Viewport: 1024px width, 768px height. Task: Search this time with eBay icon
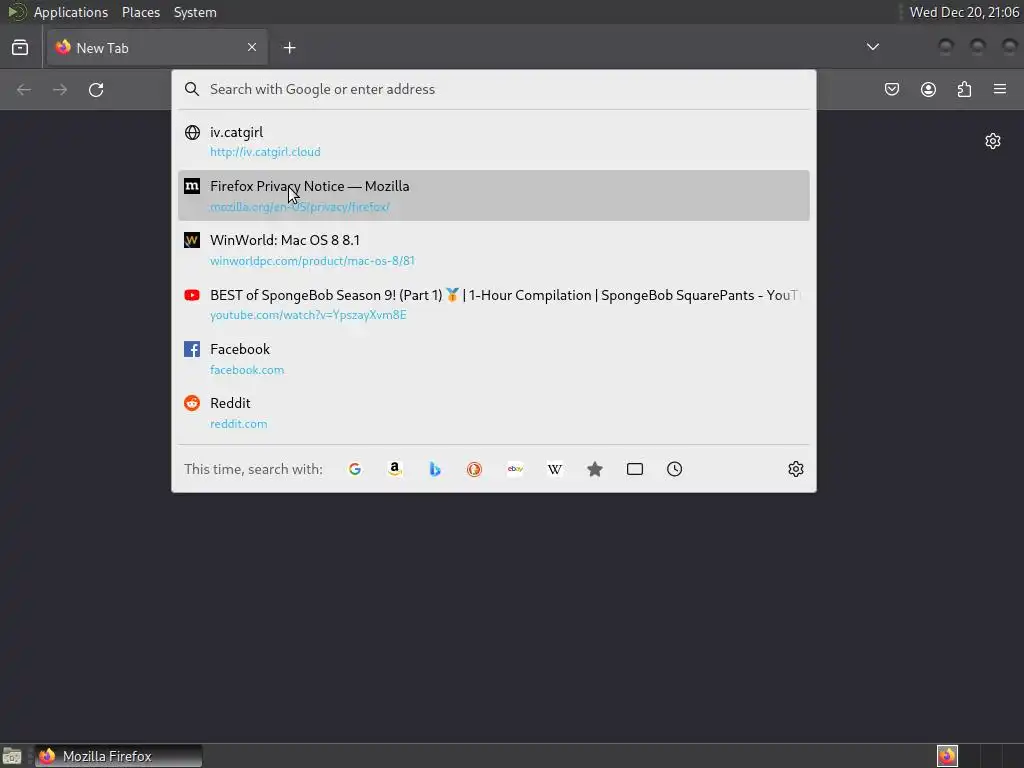(515, 469)
